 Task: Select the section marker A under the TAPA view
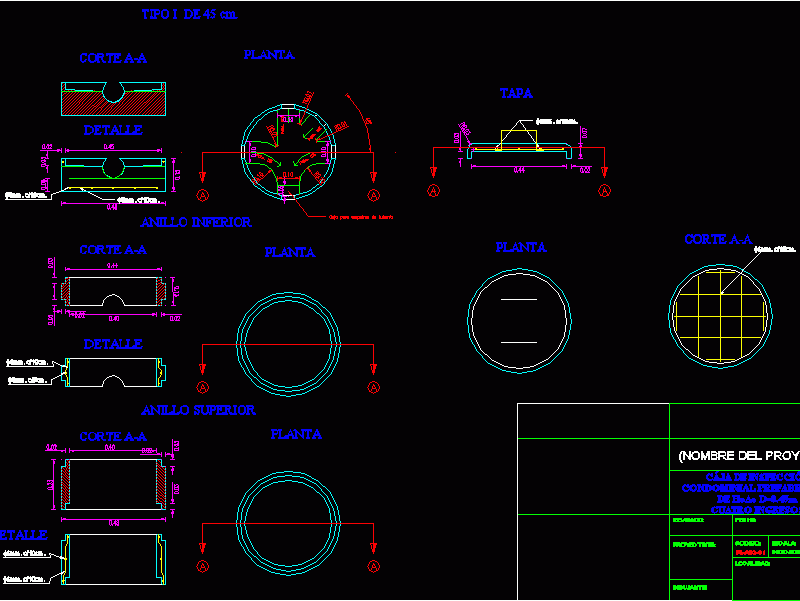pyautogui.click(x=435, y=192)
